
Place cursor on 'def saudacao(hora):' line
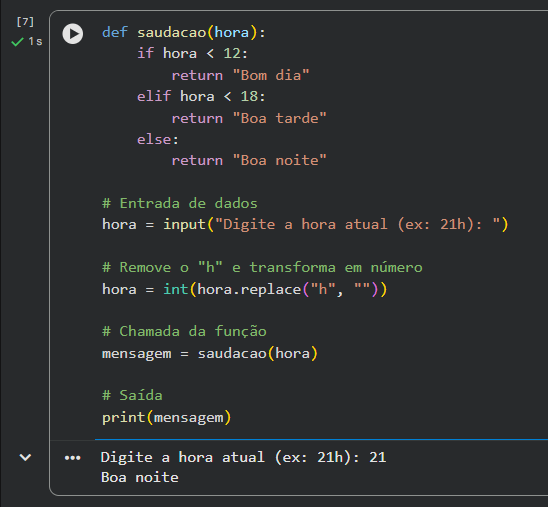(x=184, y=32)
